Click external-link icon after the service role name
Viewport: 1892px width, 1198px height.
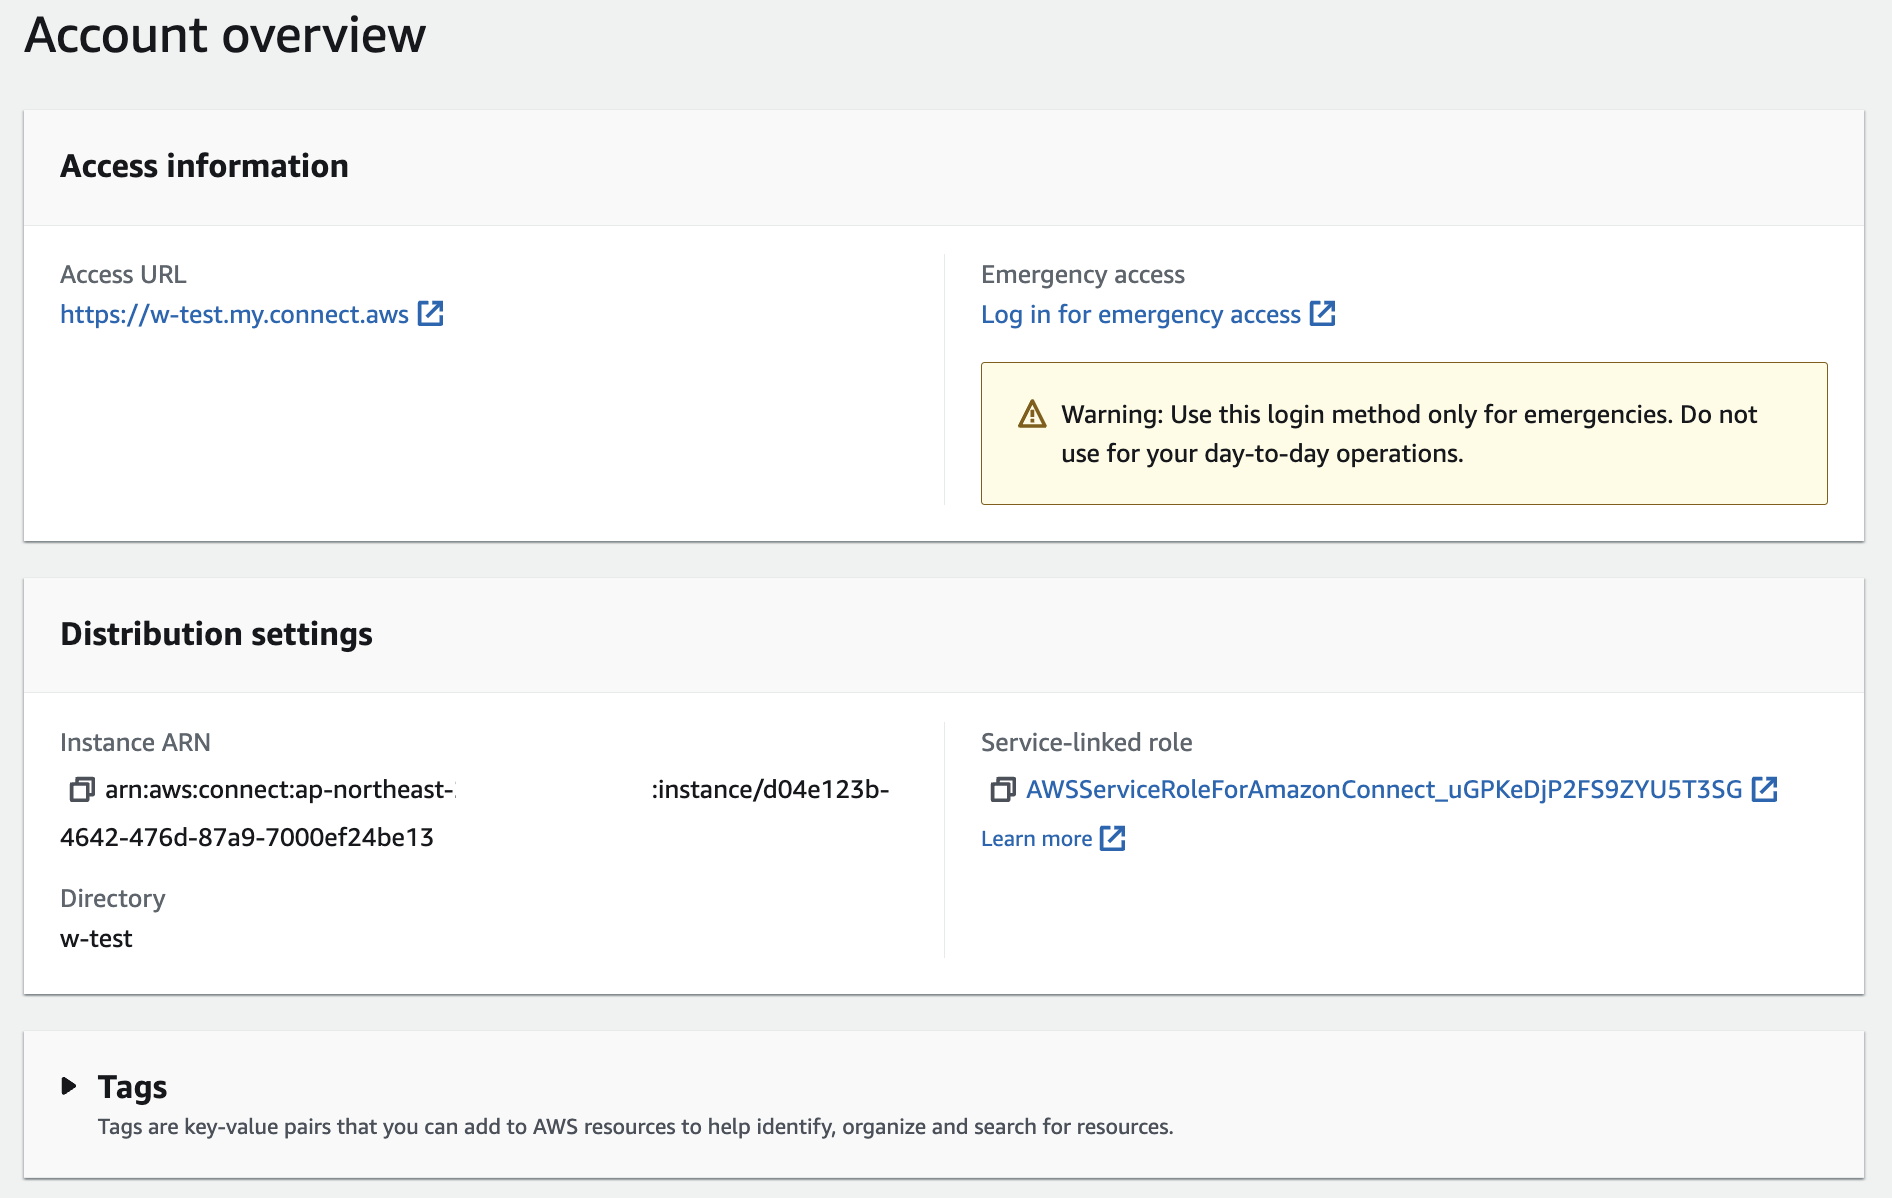coord(1765,790)
